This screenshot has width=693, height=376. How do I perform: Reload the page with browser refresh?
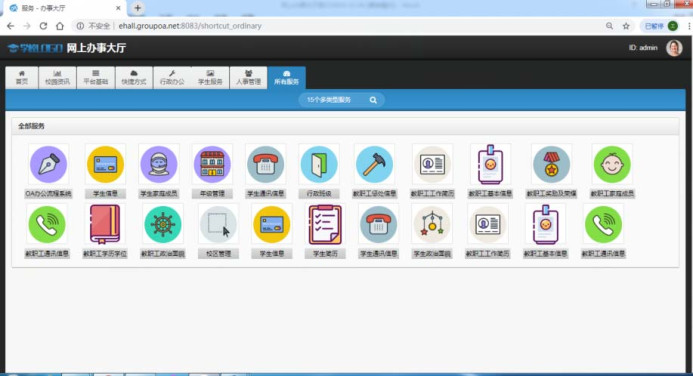[43, 26]
